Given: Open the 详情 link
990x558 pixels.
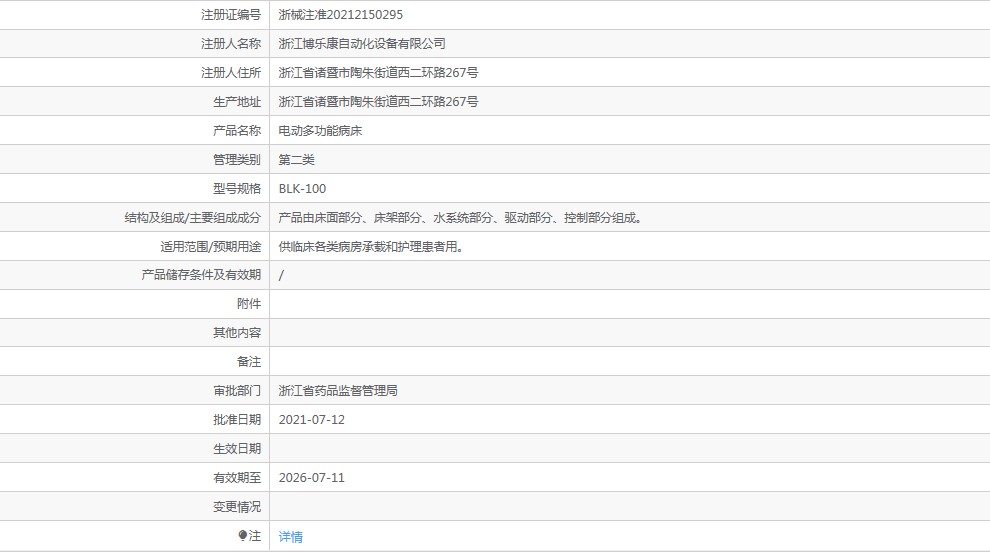Looking at the screenshot, I should click(x=290, y=537).
